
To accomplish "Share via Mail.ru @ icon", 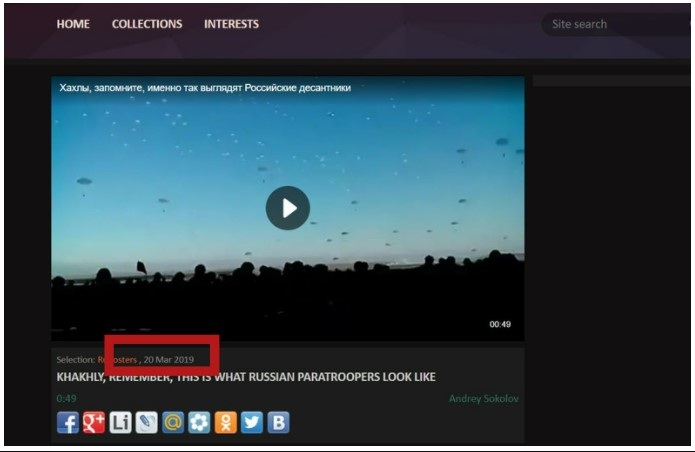I will point(173,422).
